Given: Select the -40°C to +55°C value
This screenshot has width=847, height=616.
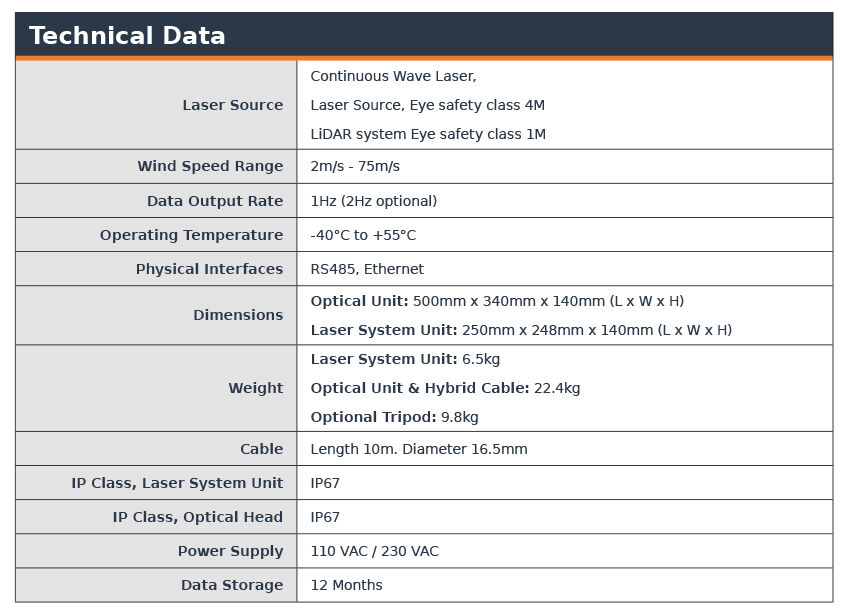Looking at the screenshot, I should pos(363,235).
